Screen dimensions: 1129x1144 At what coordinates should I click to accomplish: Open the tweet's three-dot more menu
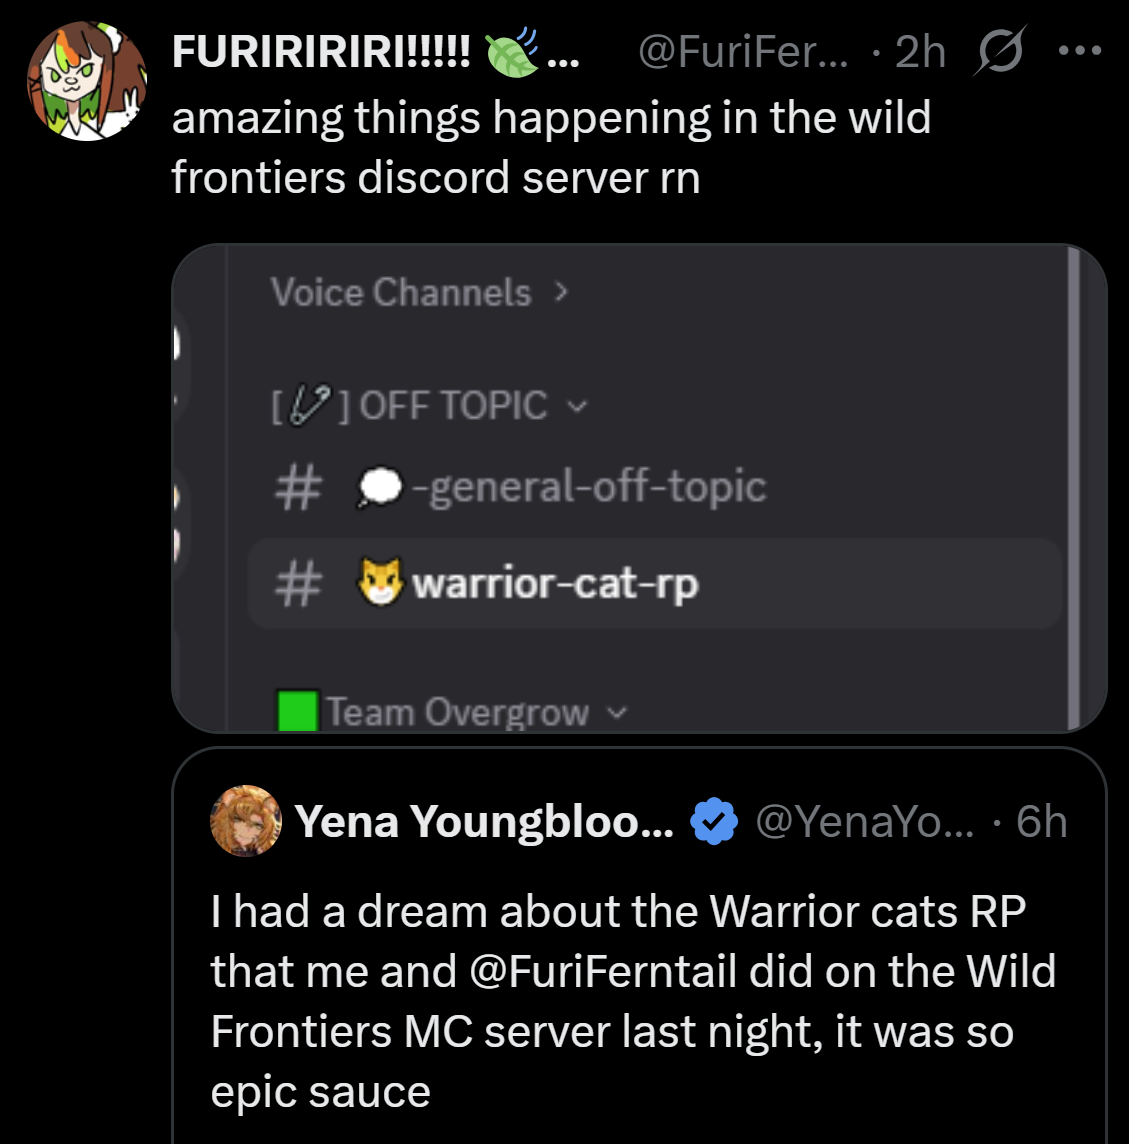(x=1079, y=50)
